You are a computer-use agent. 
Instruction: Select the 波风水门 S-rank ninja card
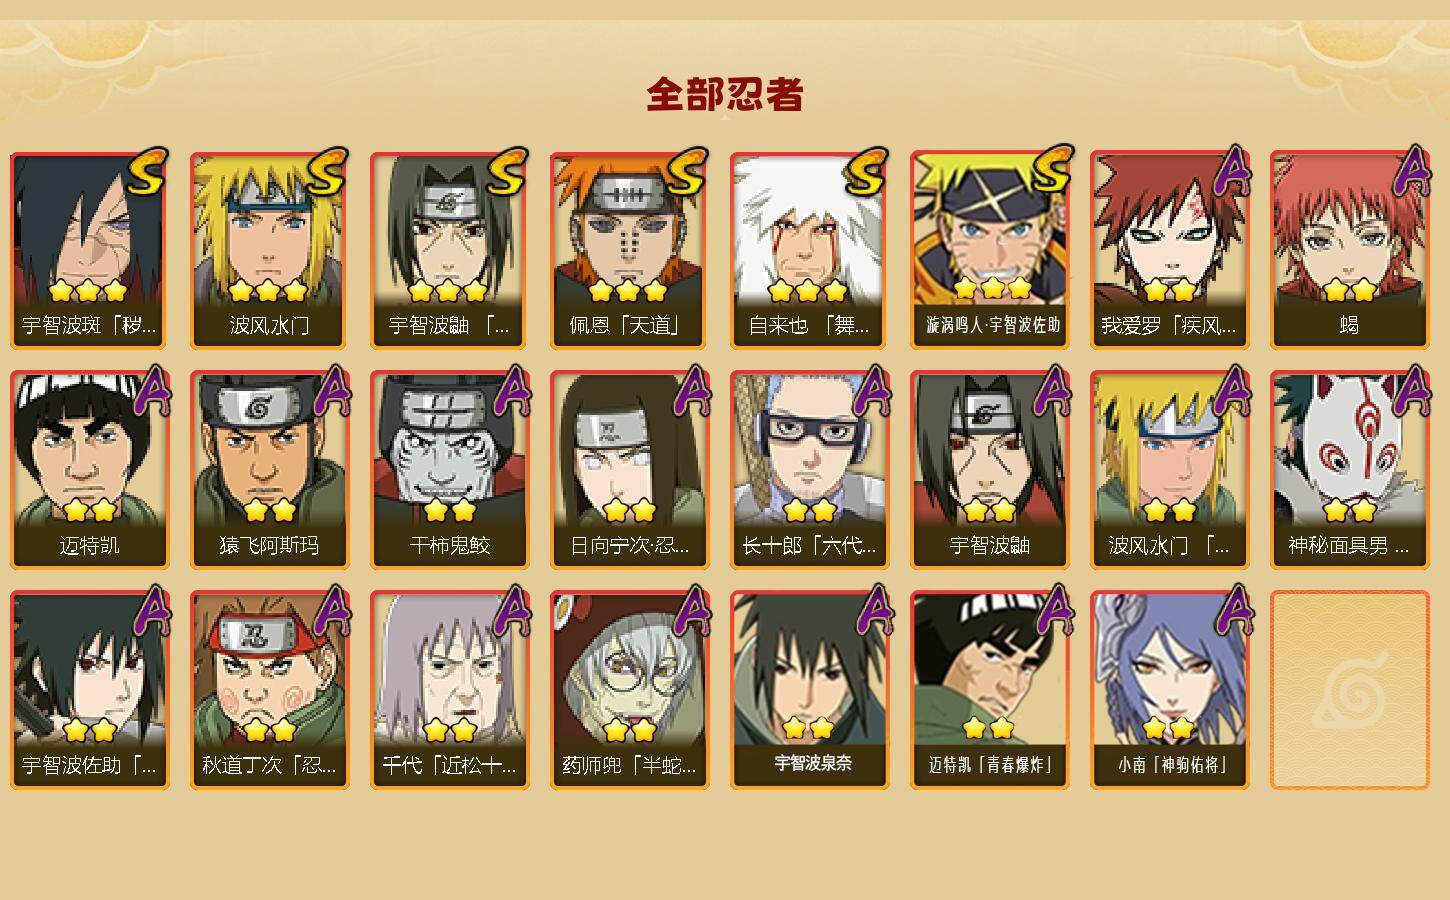click(269, 250)
